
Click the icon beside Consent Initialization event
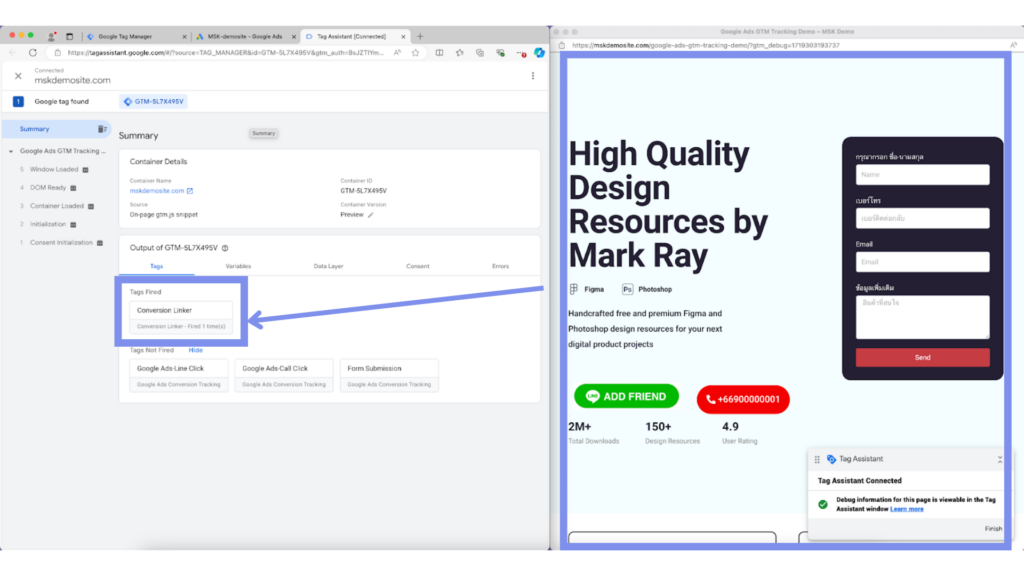point(100,243)
